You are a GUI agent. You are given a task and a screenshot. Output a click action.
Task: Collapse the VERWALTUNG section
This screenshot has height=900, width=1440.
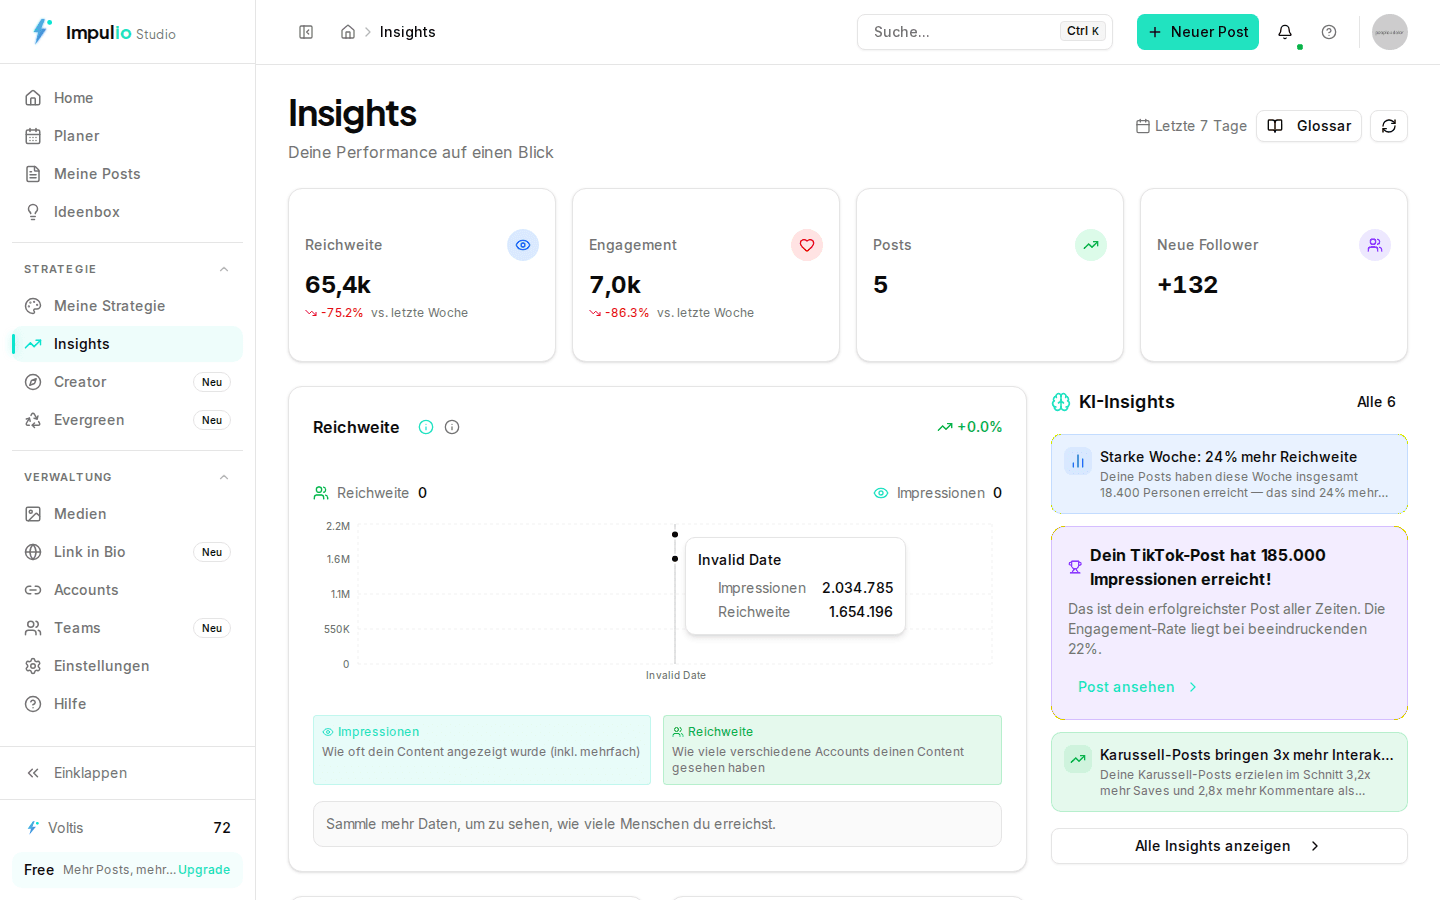(x=224, y=476)
